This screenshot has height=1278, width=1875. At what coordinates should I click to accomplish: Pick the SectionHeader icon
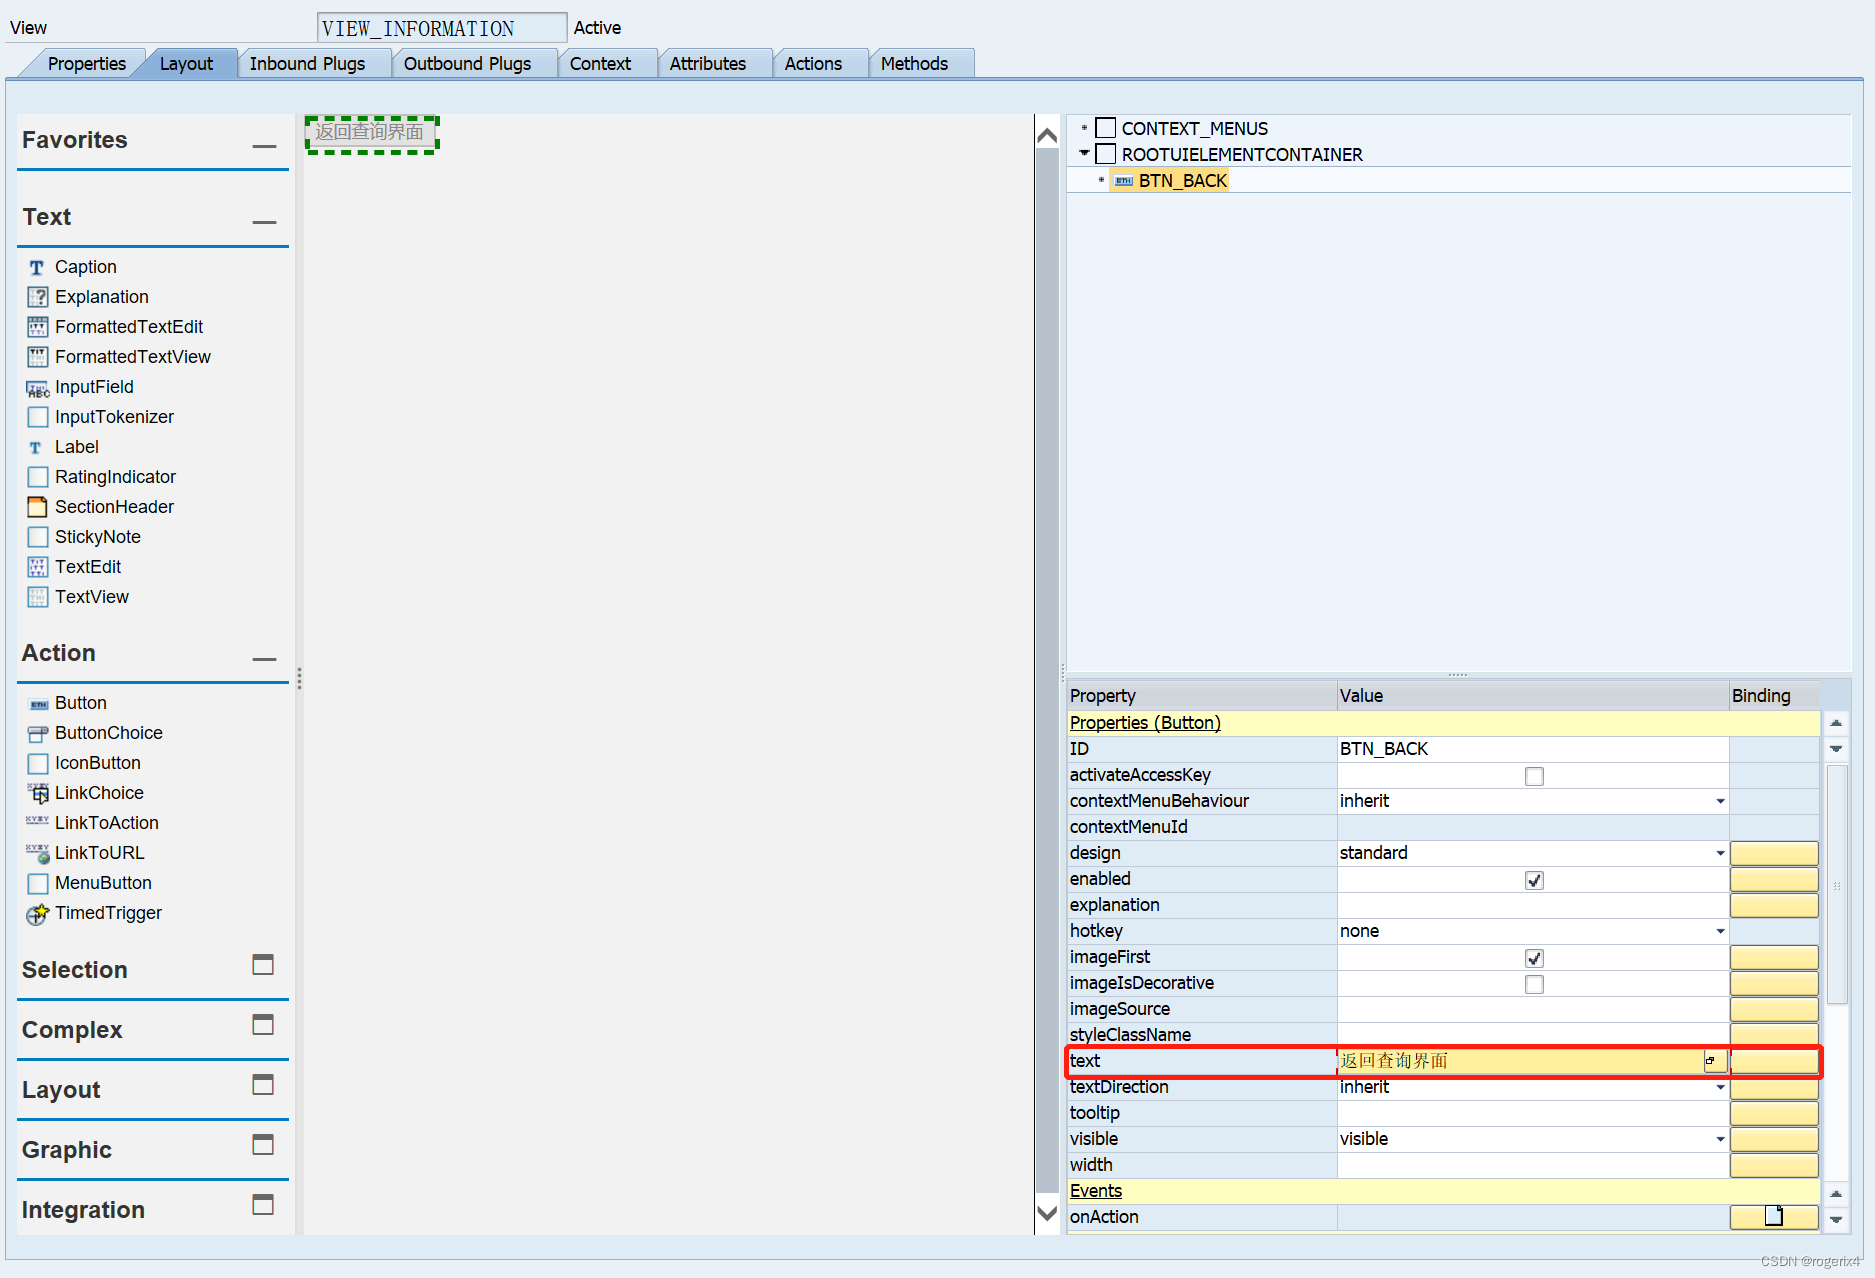pyautogui.click(x=37, y=507)
